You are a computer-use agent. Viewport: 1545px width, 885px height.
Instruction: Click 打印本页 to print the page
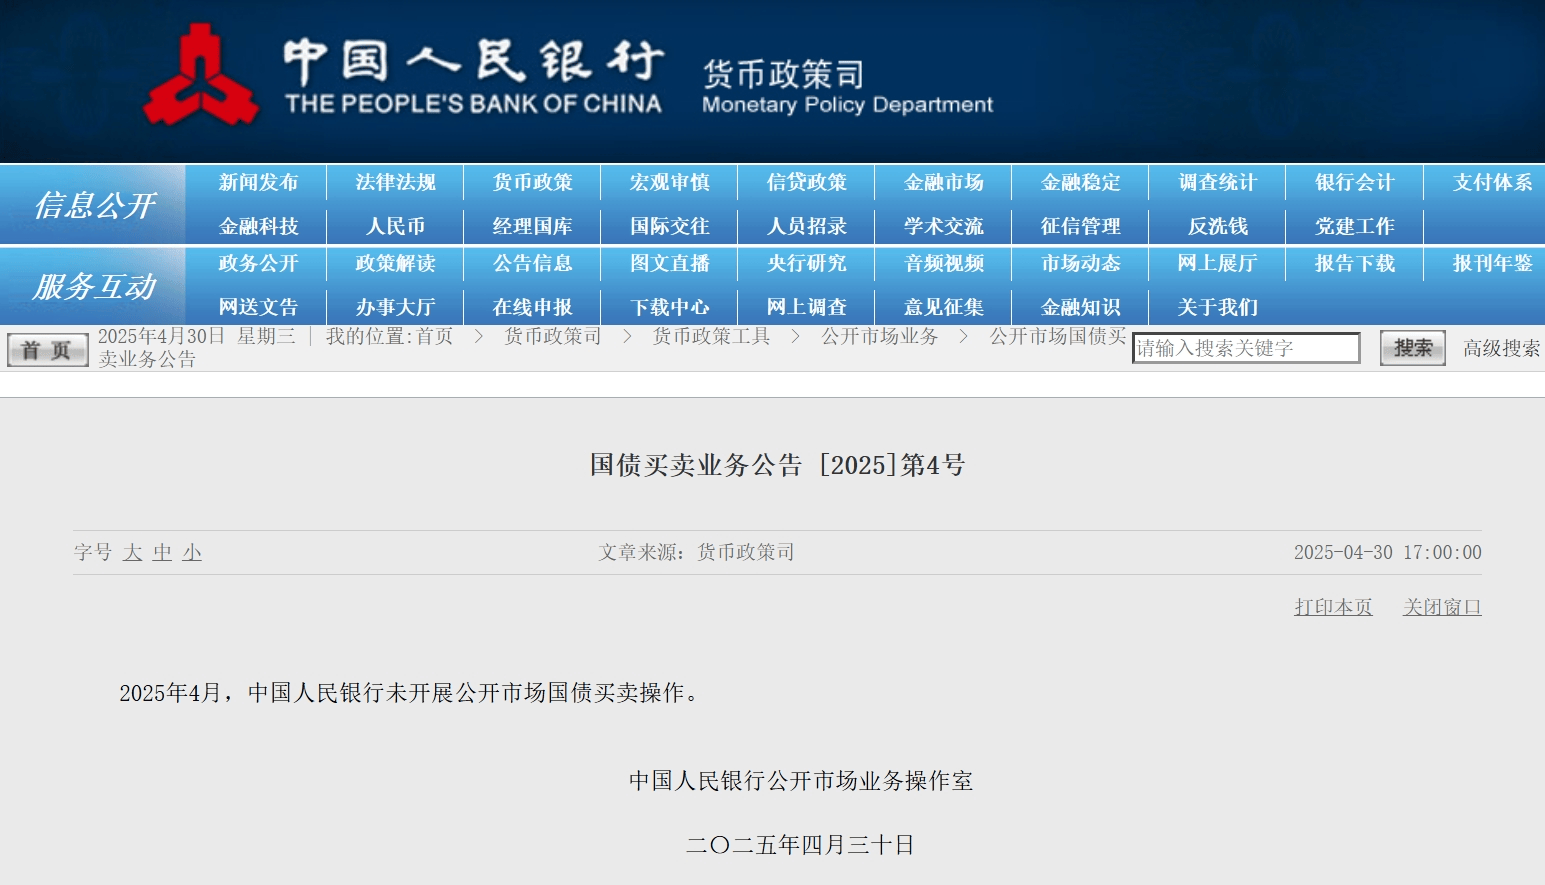[x=1333, y=607]
